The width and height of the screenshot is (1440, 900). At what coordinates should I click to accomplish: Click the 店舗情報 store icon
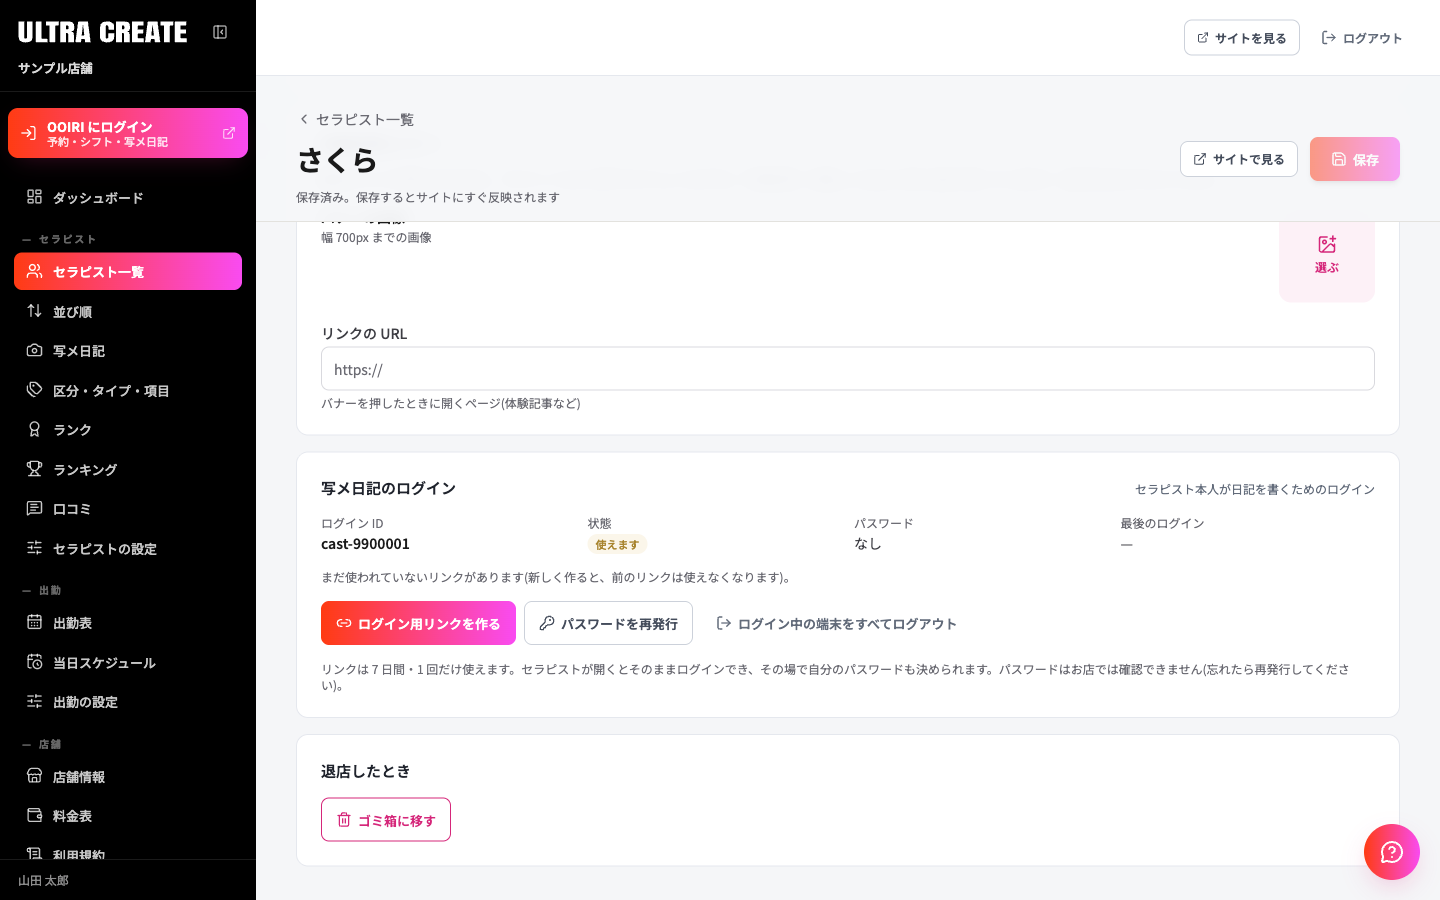point(34,776)
